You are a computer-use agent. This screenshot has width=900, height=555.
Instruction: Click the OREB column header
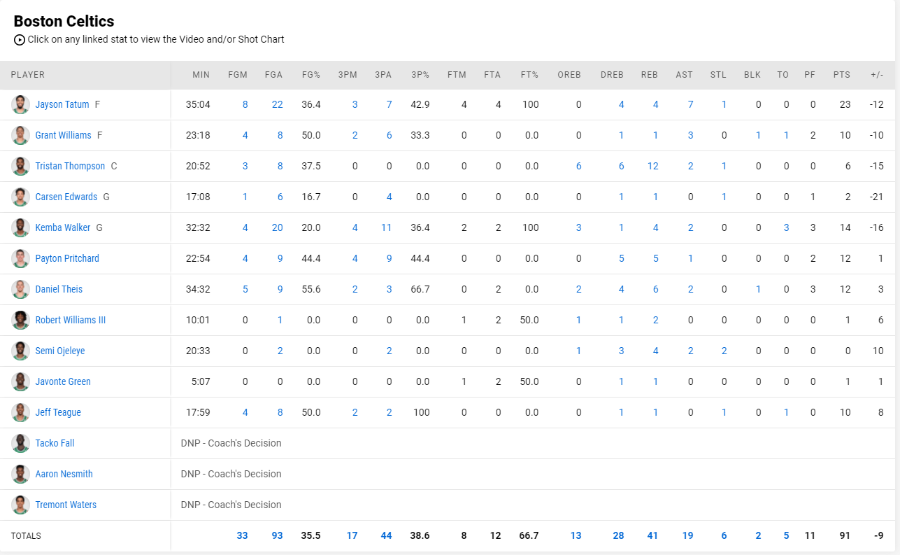[569, 75]
